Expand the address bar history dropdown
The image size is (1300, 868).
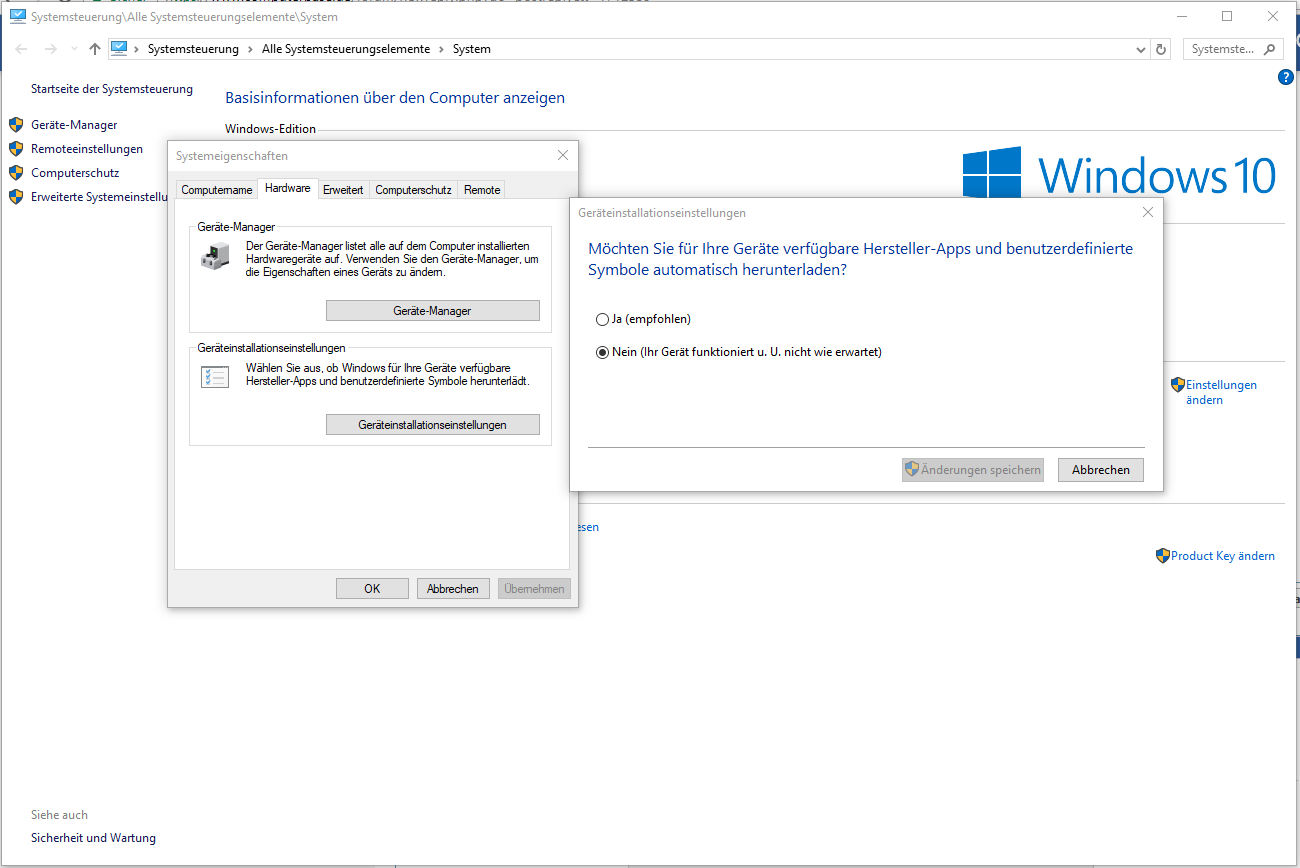click(1142, 49)
